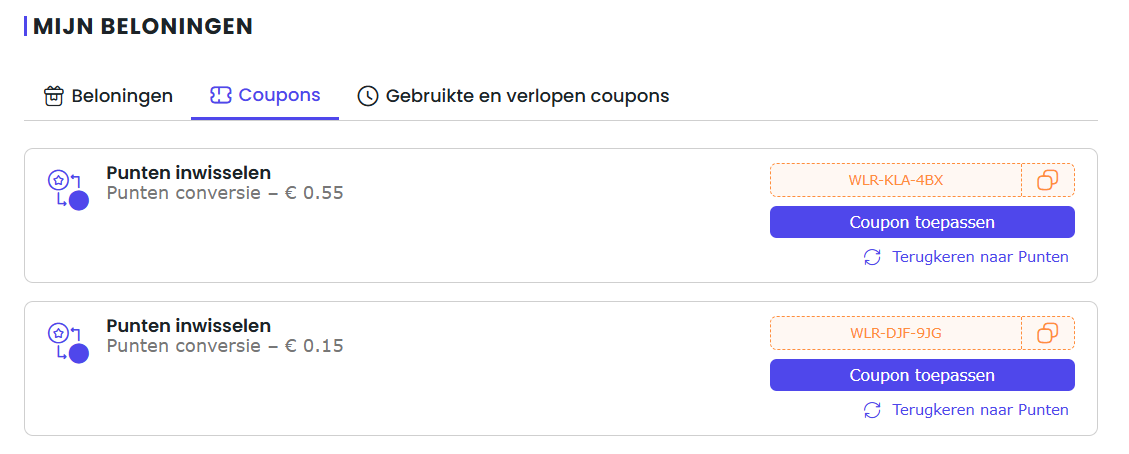Viewport: 1129px width, 454px height.
Task: Select the coupon code field WLR-DJF-9JG
Action: [896, 333]
